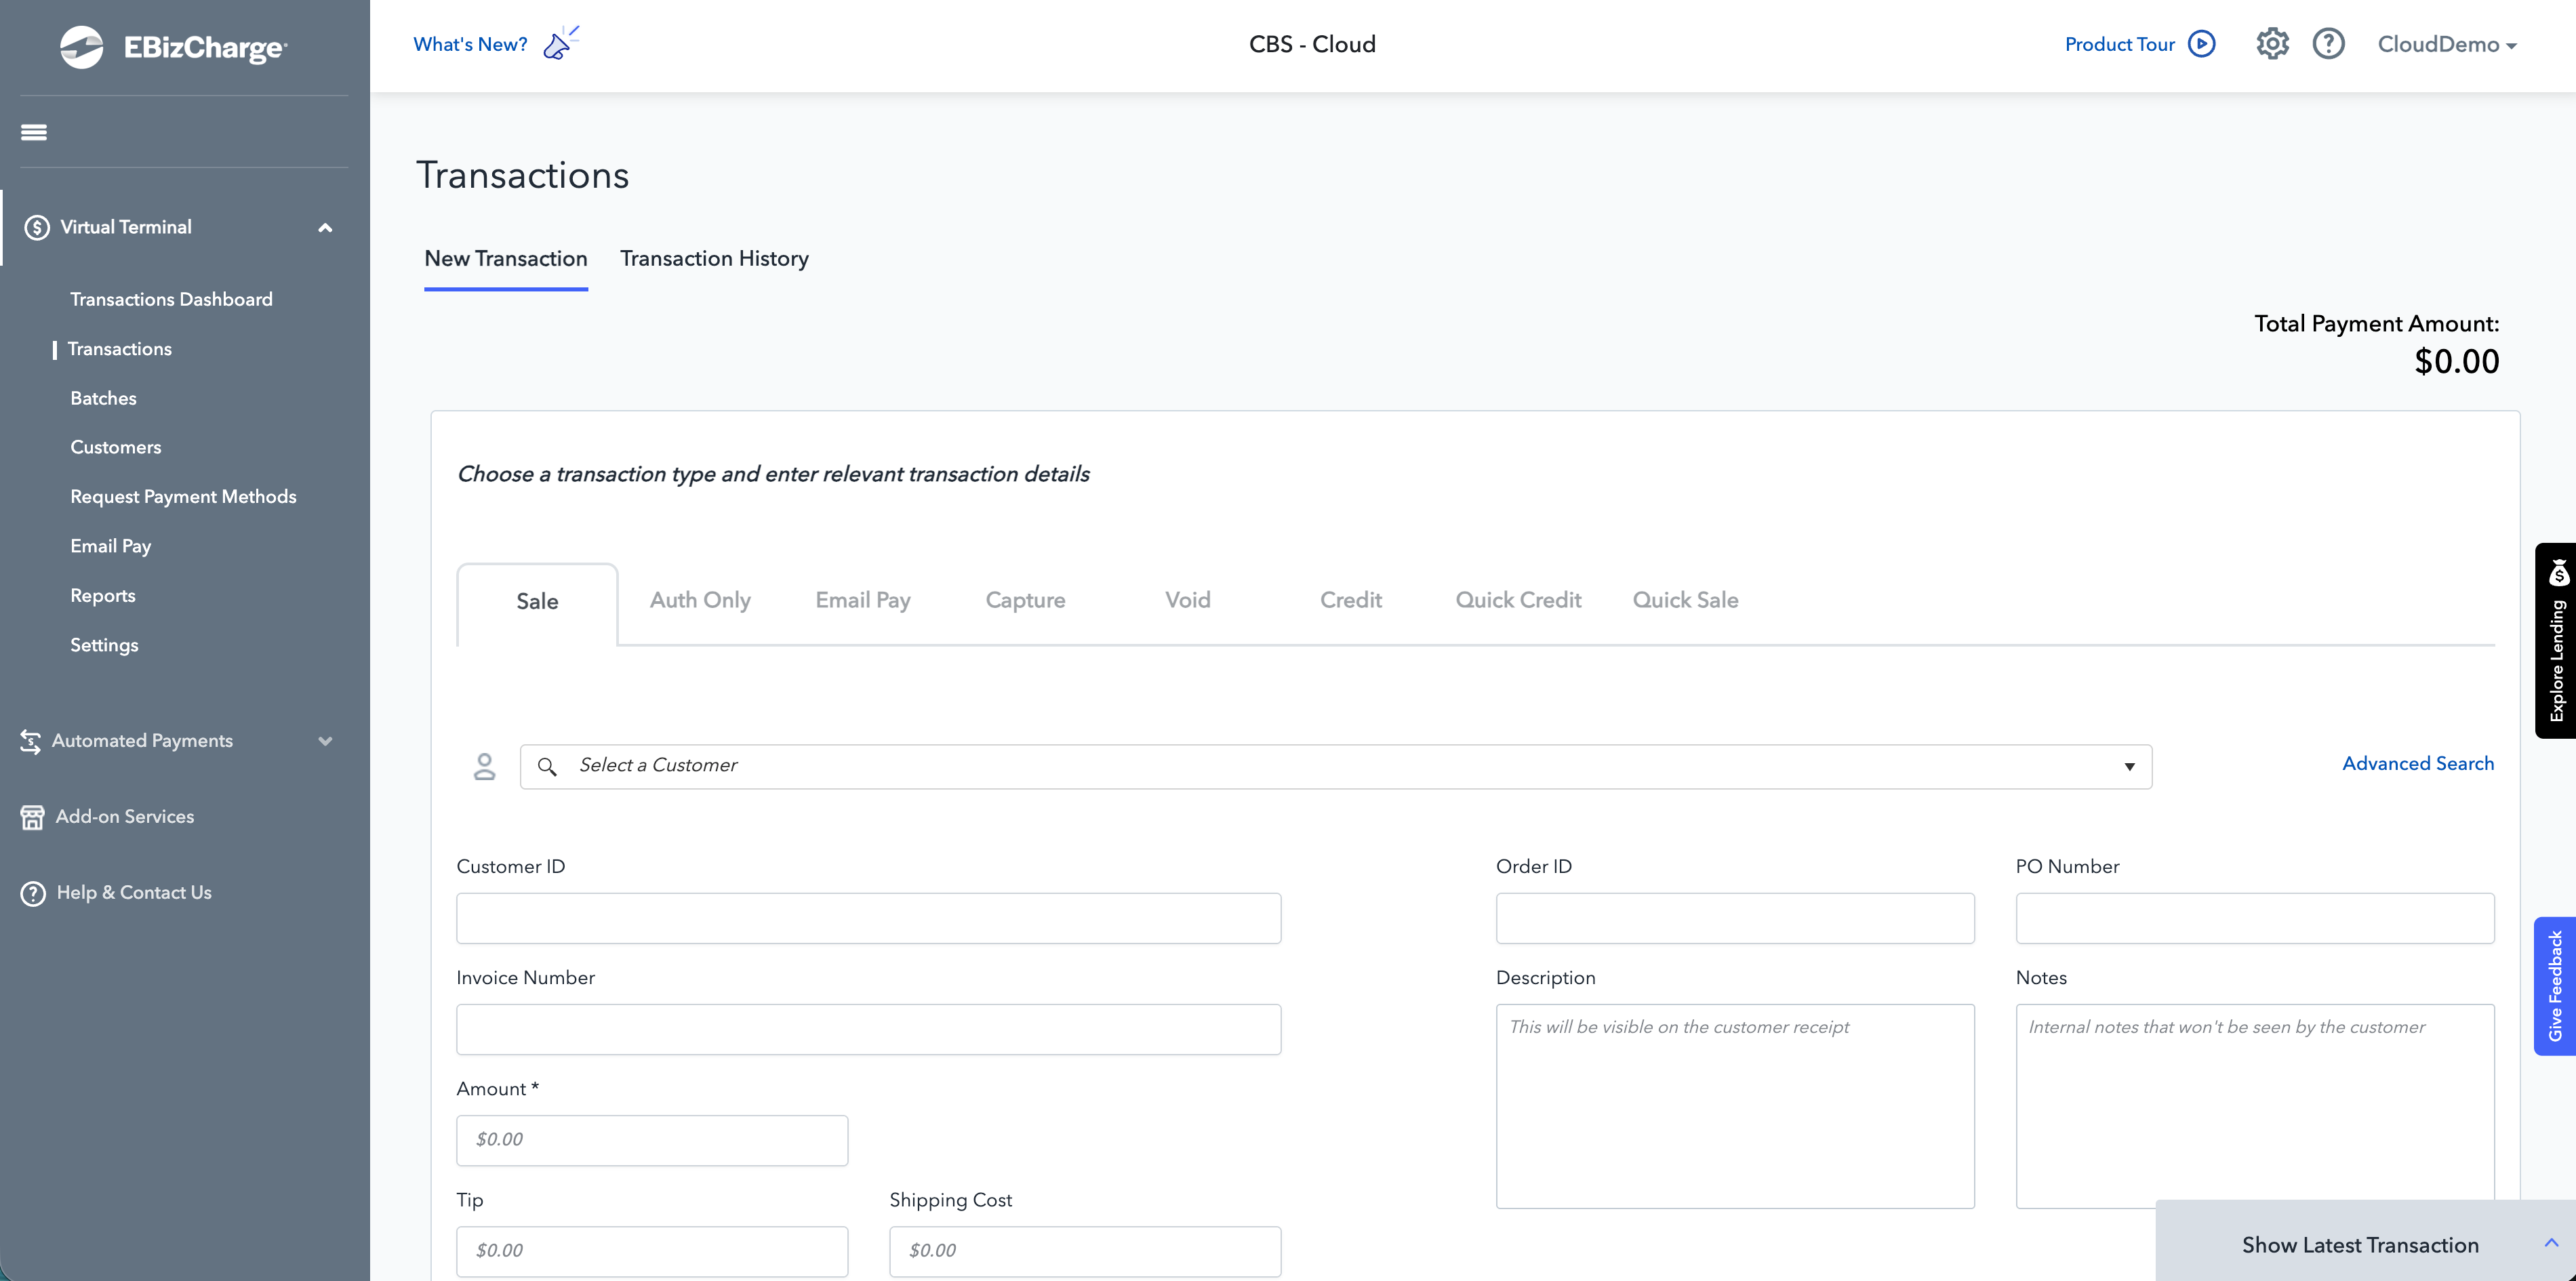Switch to the New Transaction tab
2576x1281 pixels.
pos(506,259)
